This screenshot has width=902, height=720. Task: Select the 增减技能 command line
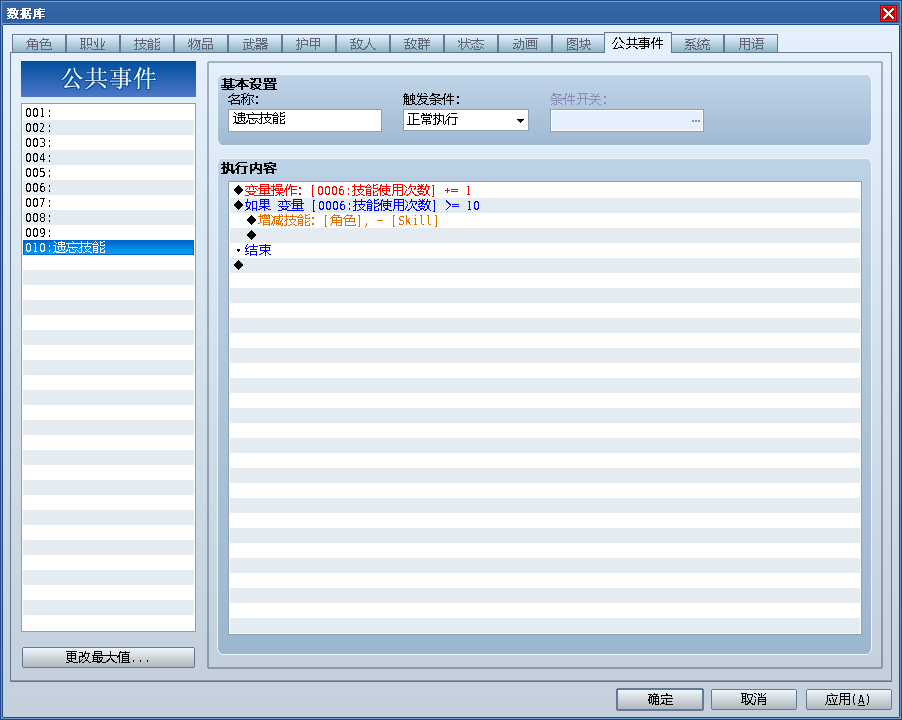pyautogui.click(x=545, y=220)
